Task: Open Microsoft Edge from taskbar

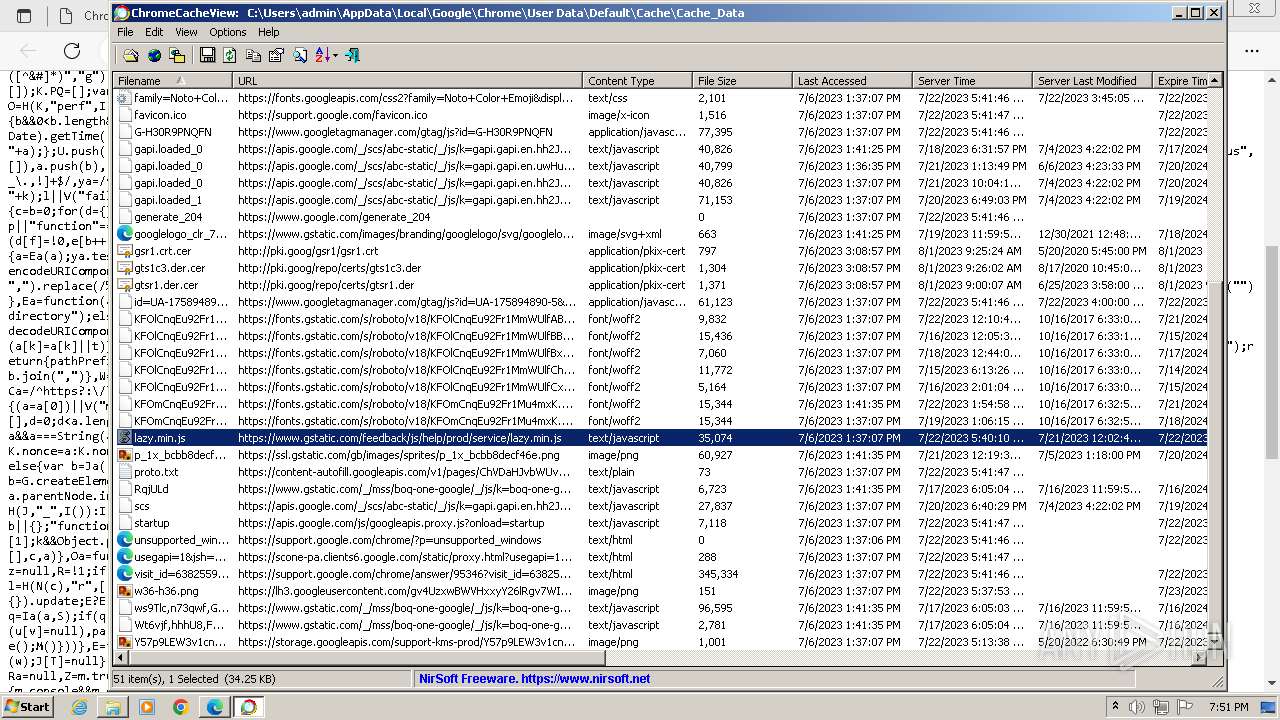Action: (215, 707)
